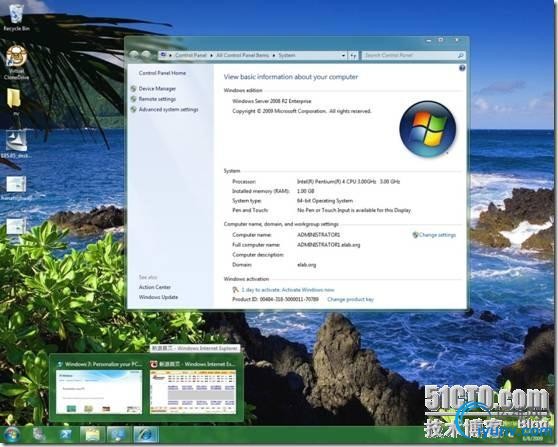Open Windows Explorer from the taskbar

(x=92, y=435)
